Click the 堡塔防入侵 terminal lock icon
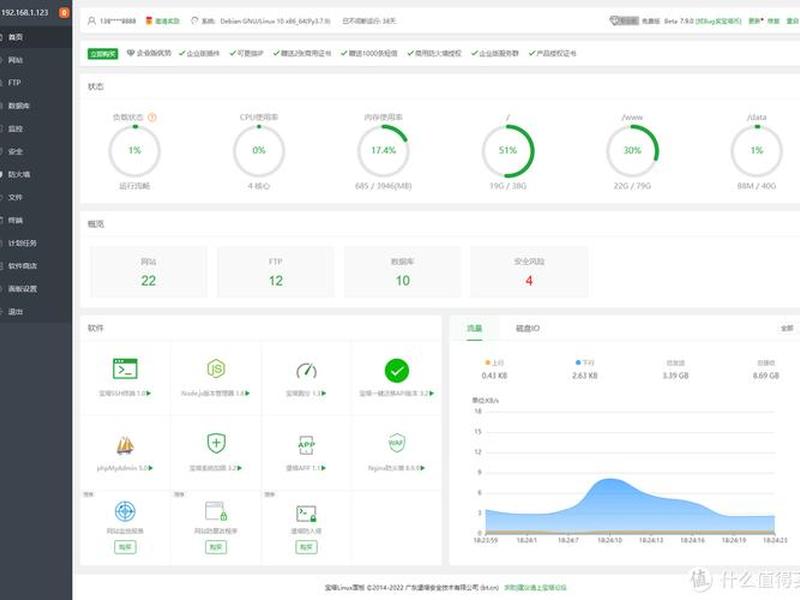Screen dimensions: 800x600 coord(306,513)
